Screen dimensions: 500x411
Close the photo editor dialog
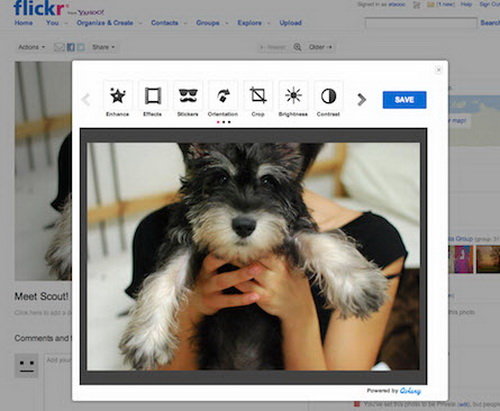[438, 70]
